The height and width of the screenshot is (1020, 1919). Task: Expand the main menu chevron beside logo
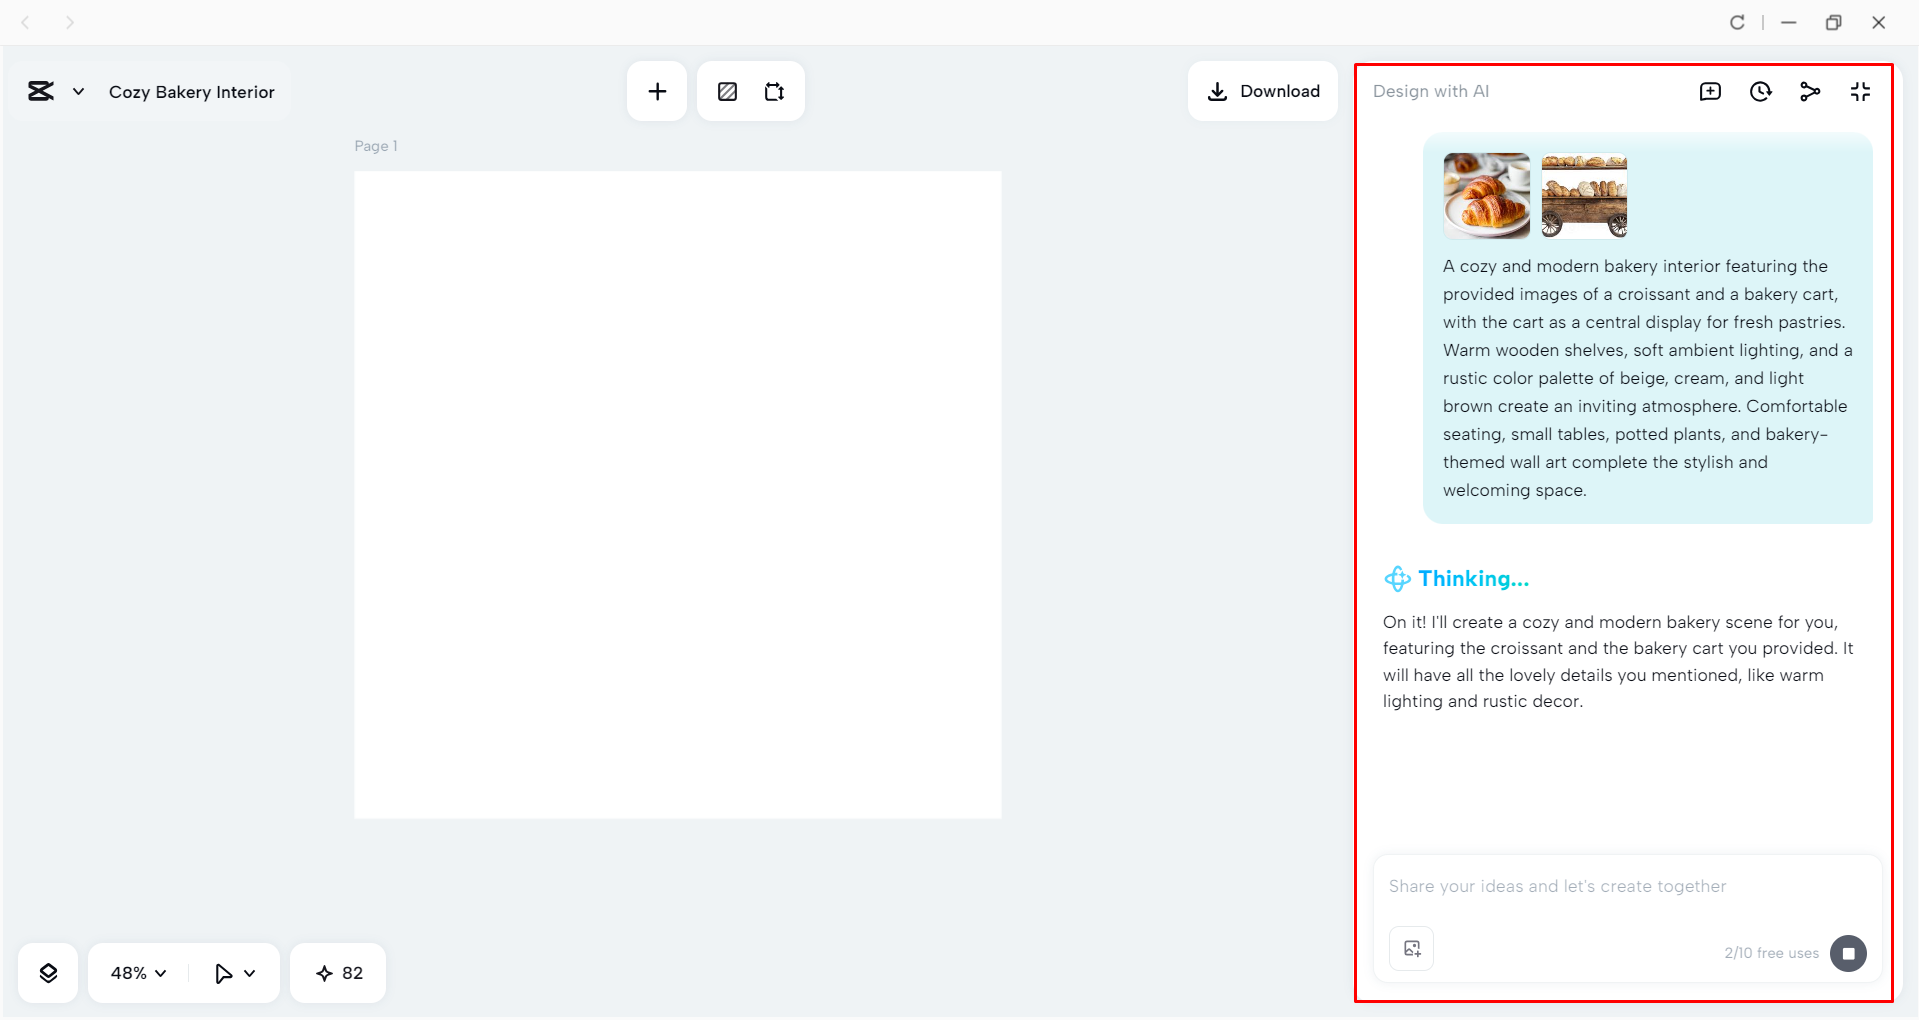78,91
